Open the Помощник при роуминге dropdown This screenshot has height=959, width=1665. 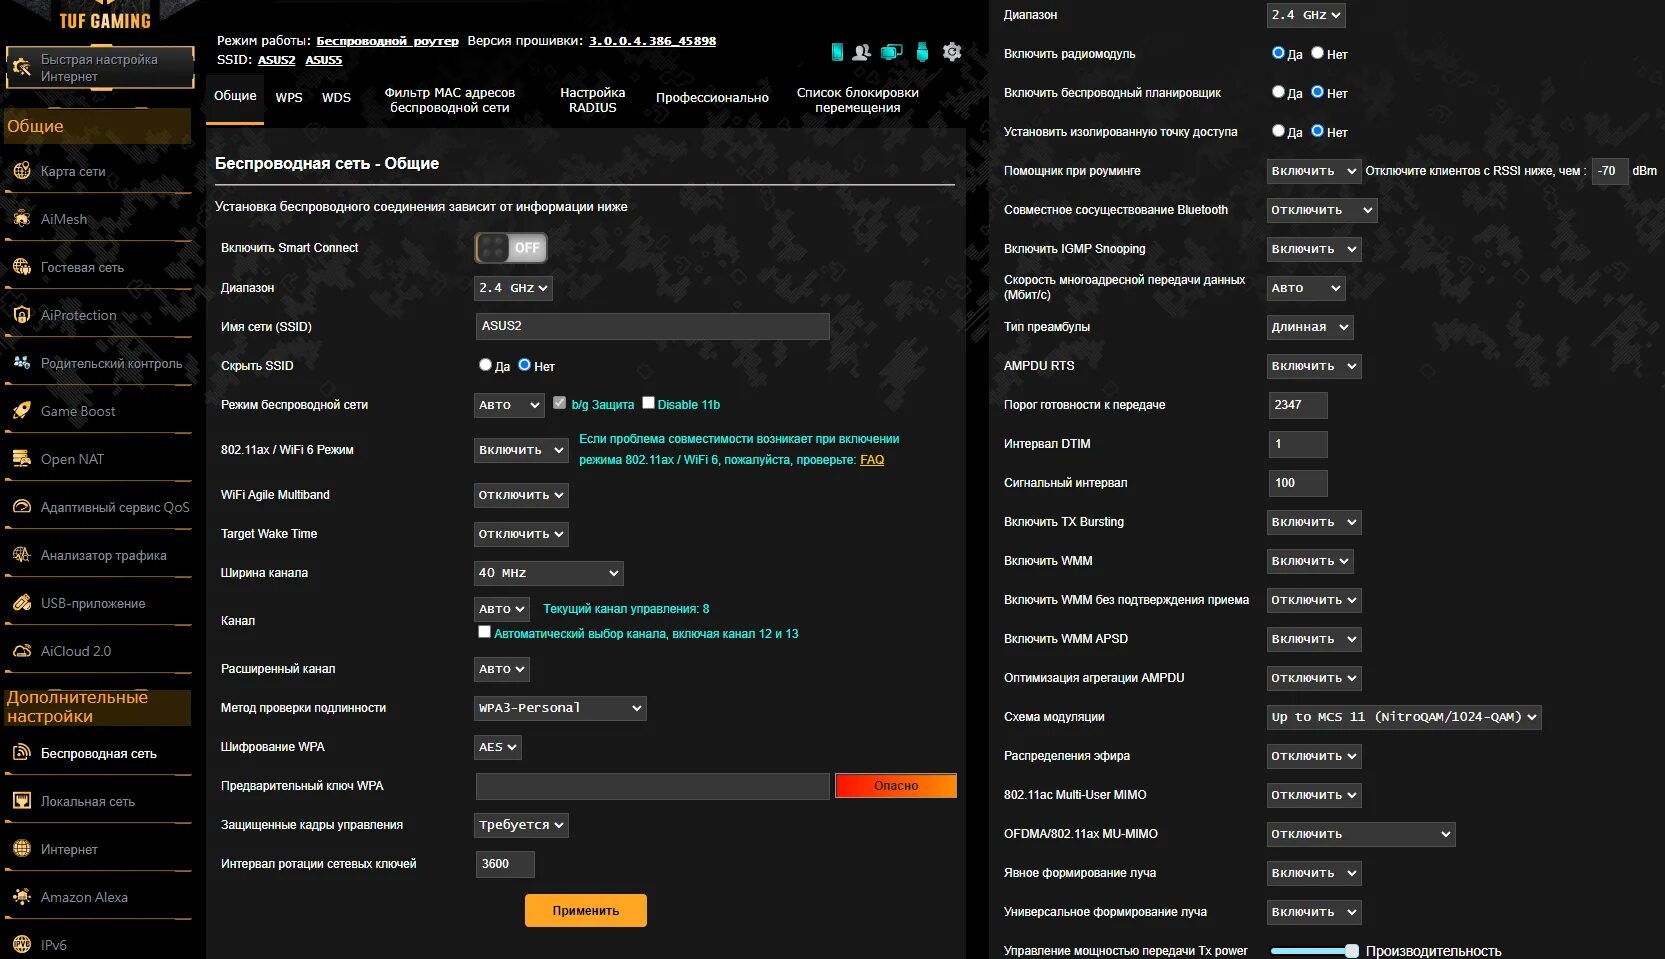[1314, 171]
